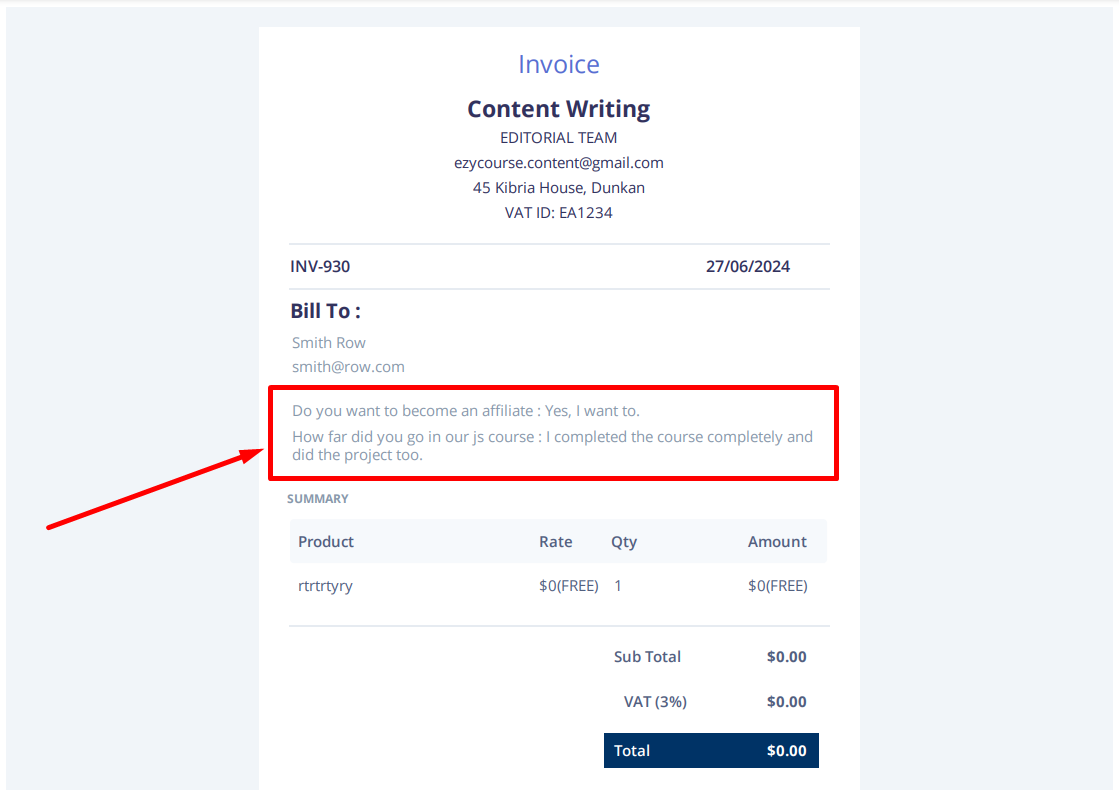This screenshot has height=790, width=1119.
Task: Click invoice number INV-930
Action: (320, 266)
